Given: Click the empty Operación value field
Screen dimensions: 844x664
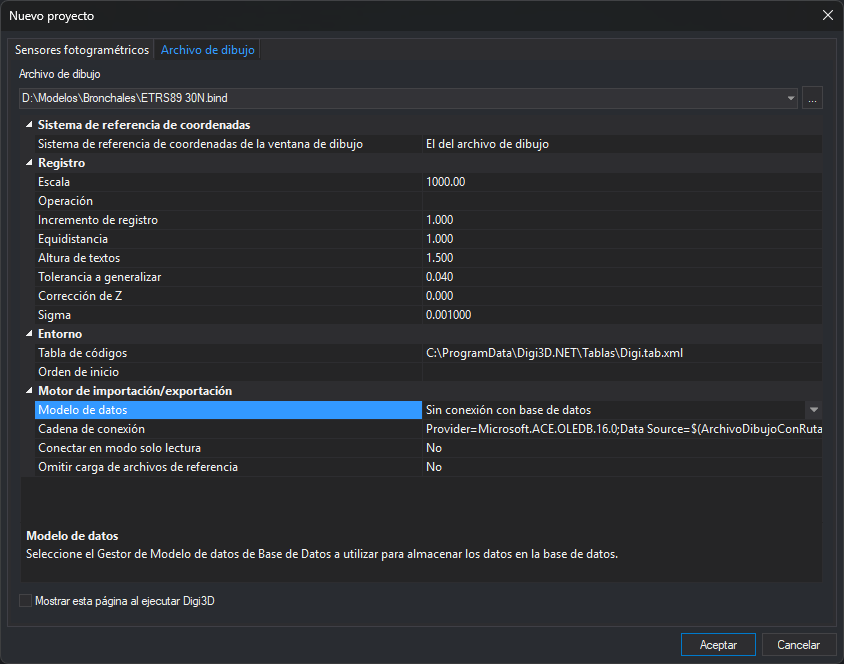Looking at the screenshot, I should coord(622,201).
